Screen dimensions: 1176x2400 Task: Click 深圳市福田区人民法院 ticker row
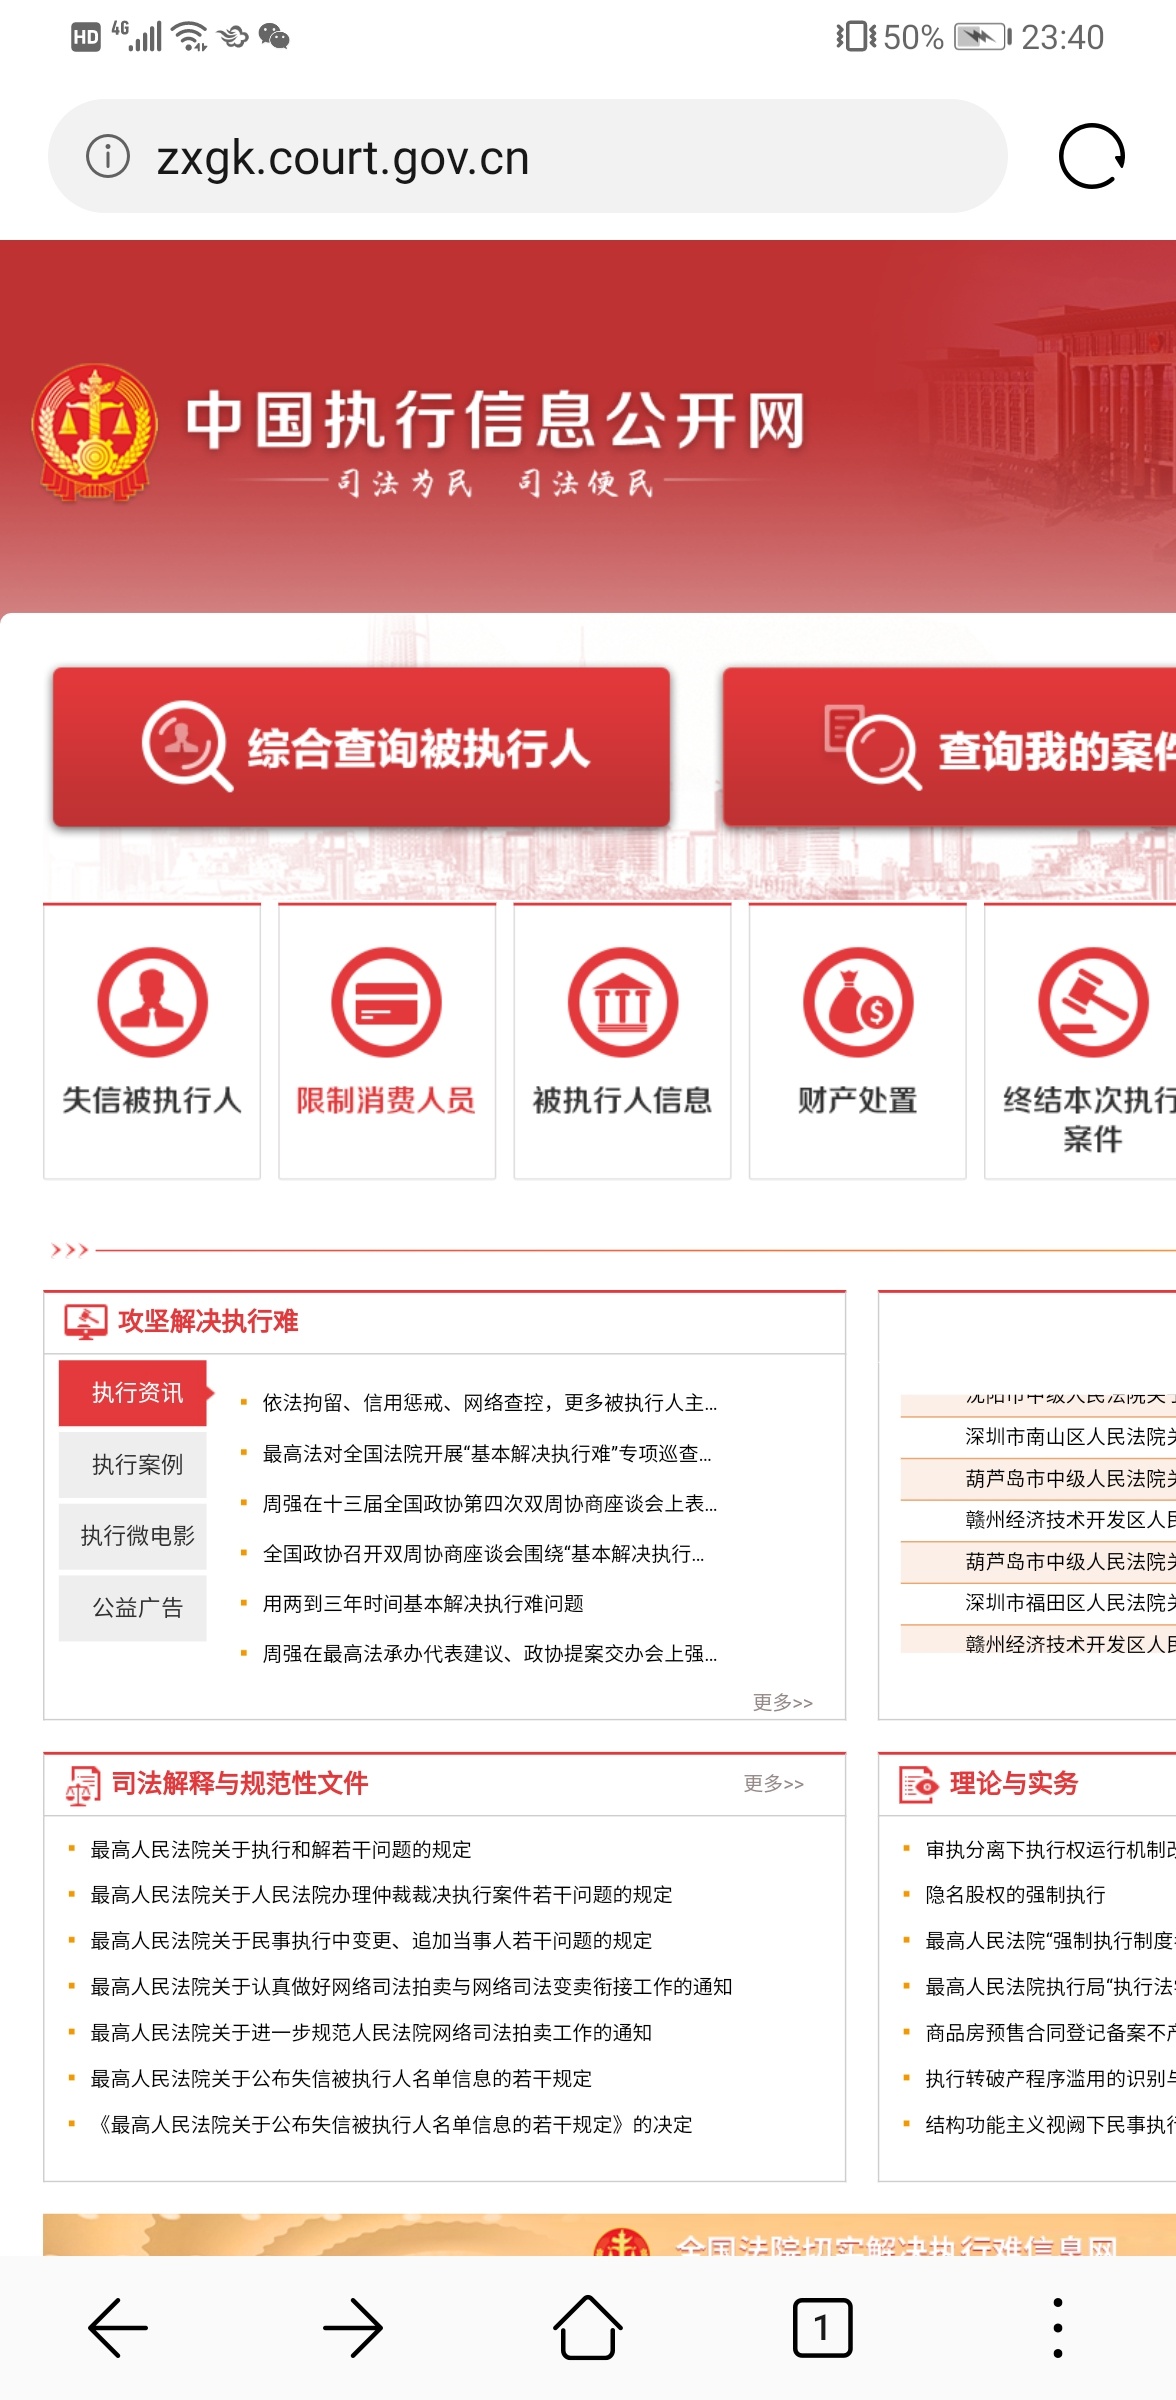click(x=1038, y=1602)
